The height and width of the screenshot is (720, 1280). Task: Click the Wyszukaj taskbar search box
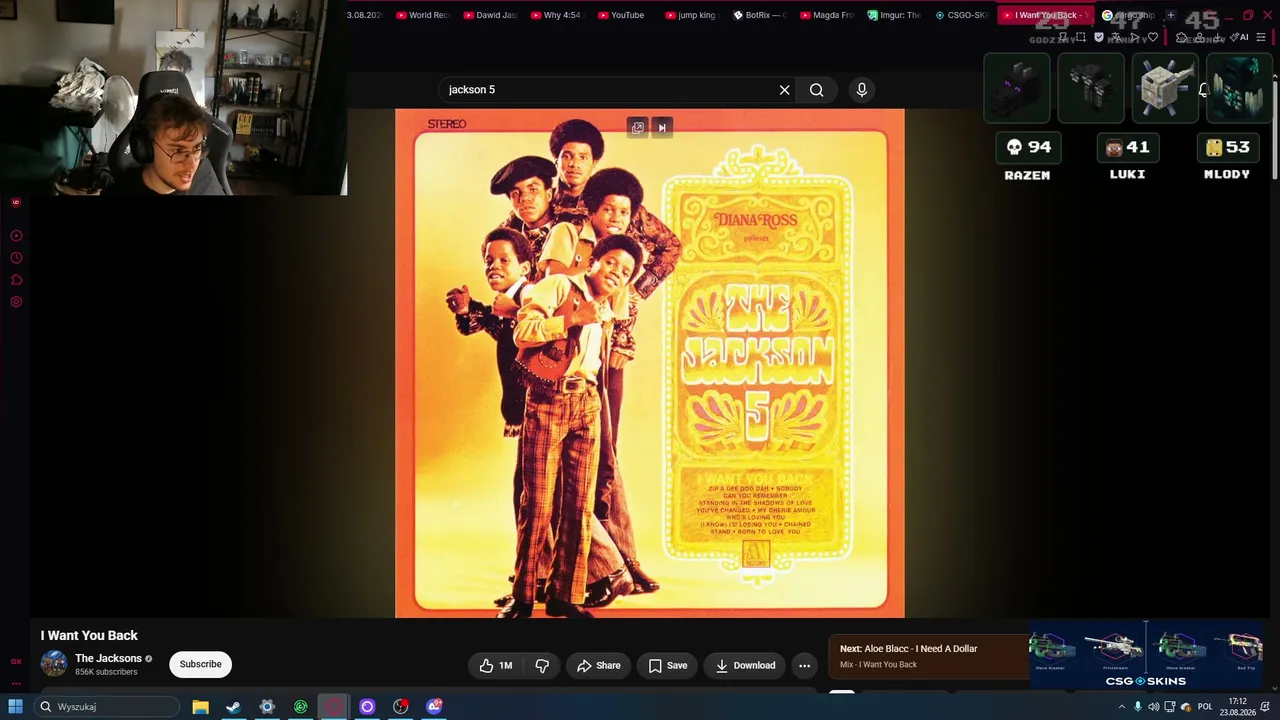(x=107, y=707)
